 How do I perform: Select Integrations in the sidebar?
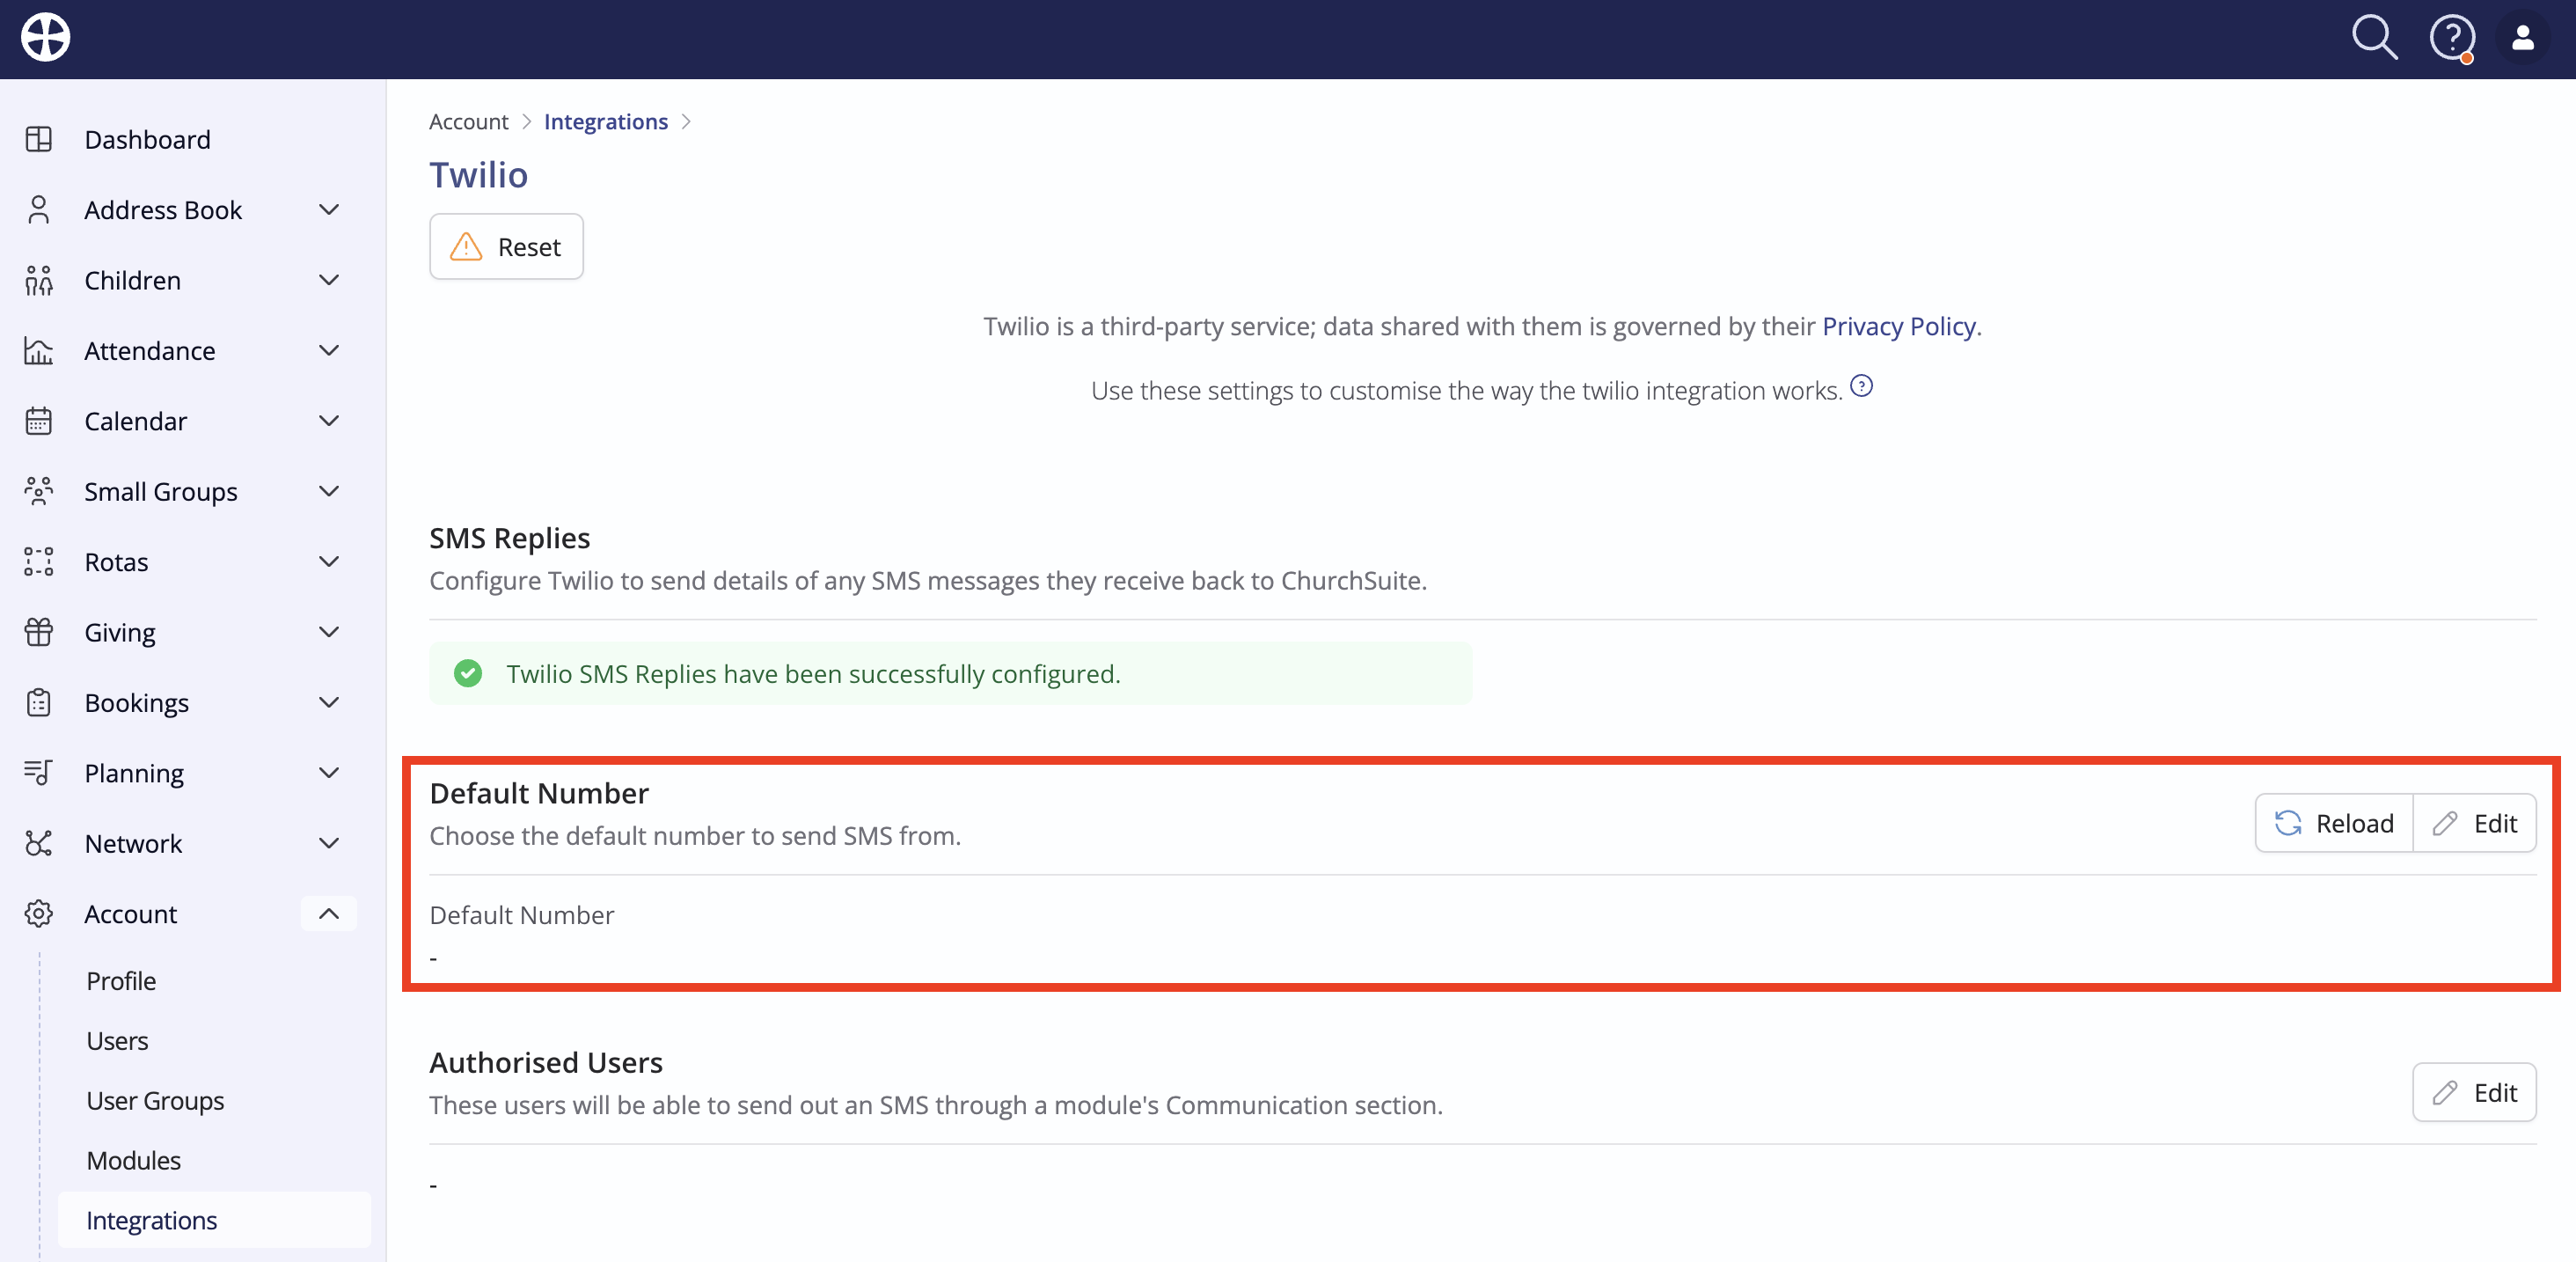(214, 1220)
